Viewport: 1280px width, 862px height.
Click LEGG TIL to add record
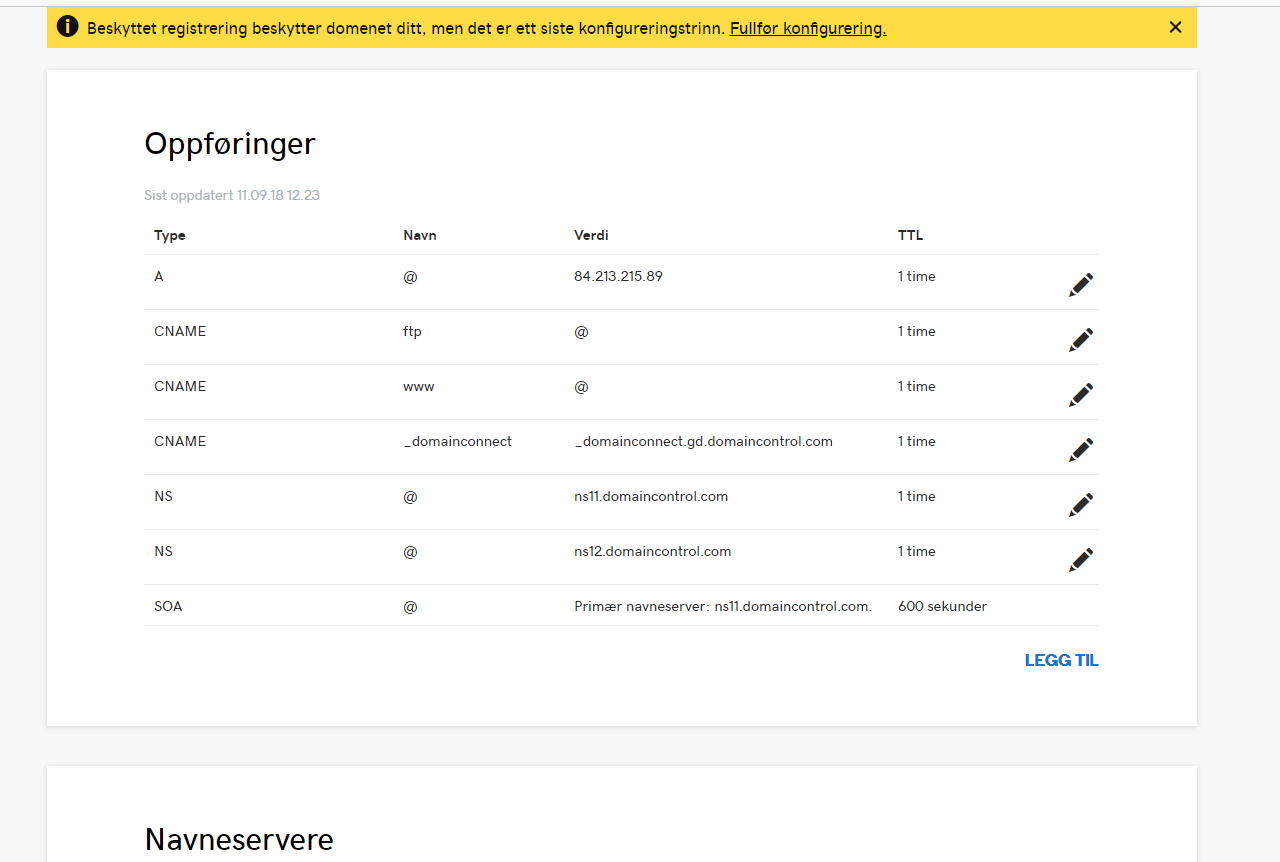pyautogui.click(x=1061, y=660)
